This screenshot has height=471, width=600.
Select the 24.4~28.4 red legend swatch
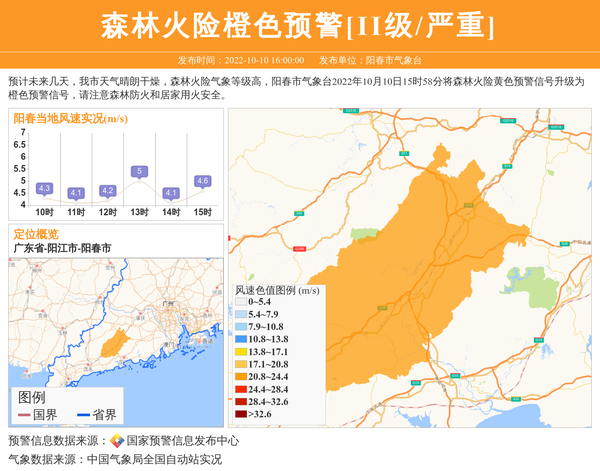click(x=240, y=389)
